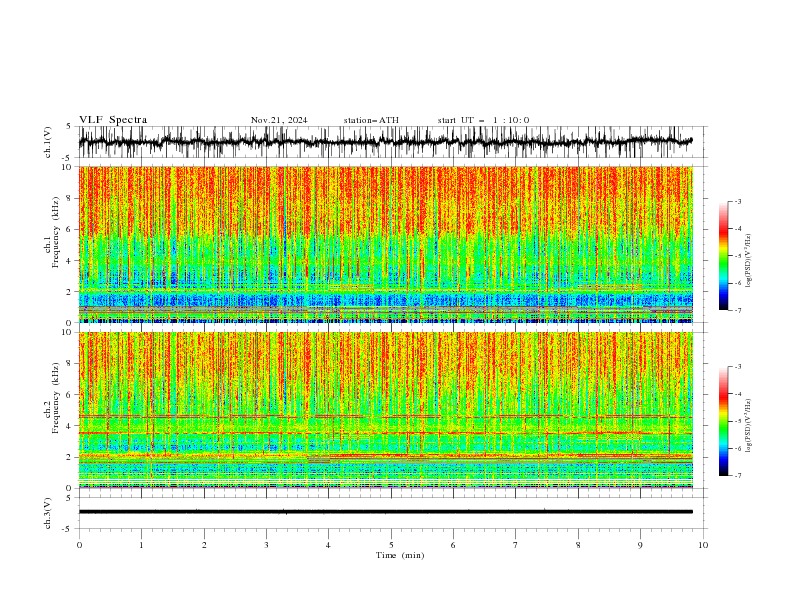
Task: Click time axis tick label '3'
Action: coord(266,545)
